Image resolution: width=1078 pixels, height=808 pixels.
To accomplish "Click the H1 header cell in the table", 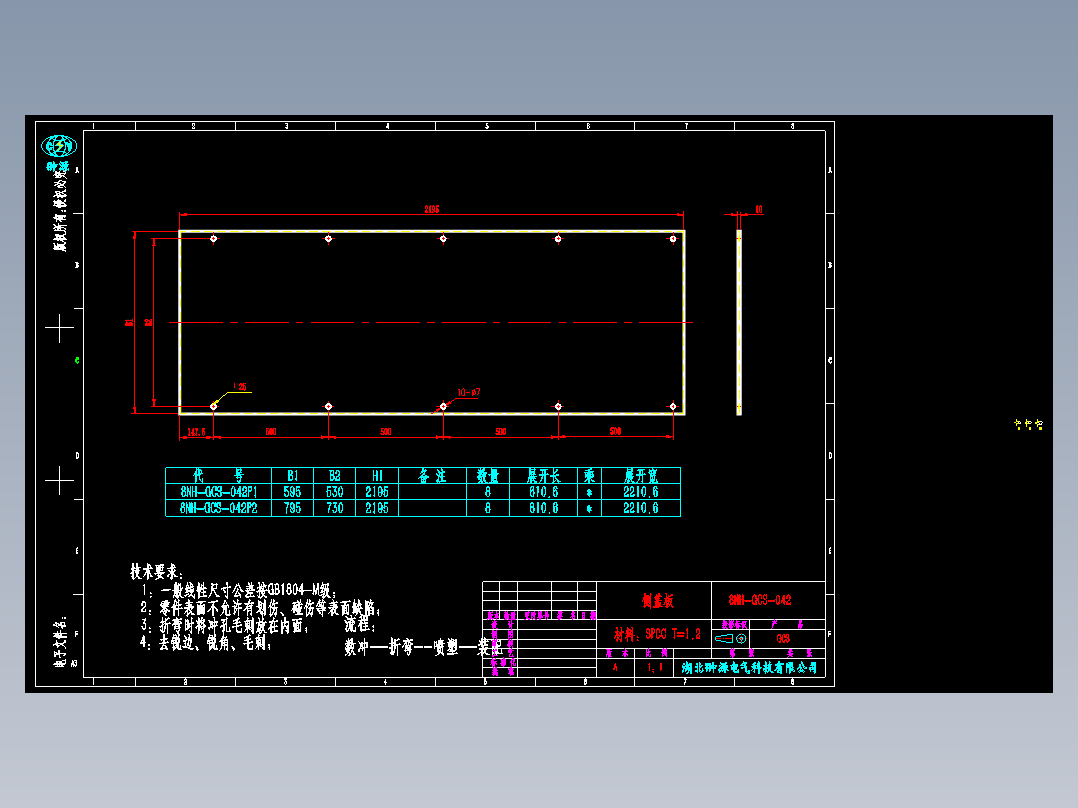I will click(377, 476).
